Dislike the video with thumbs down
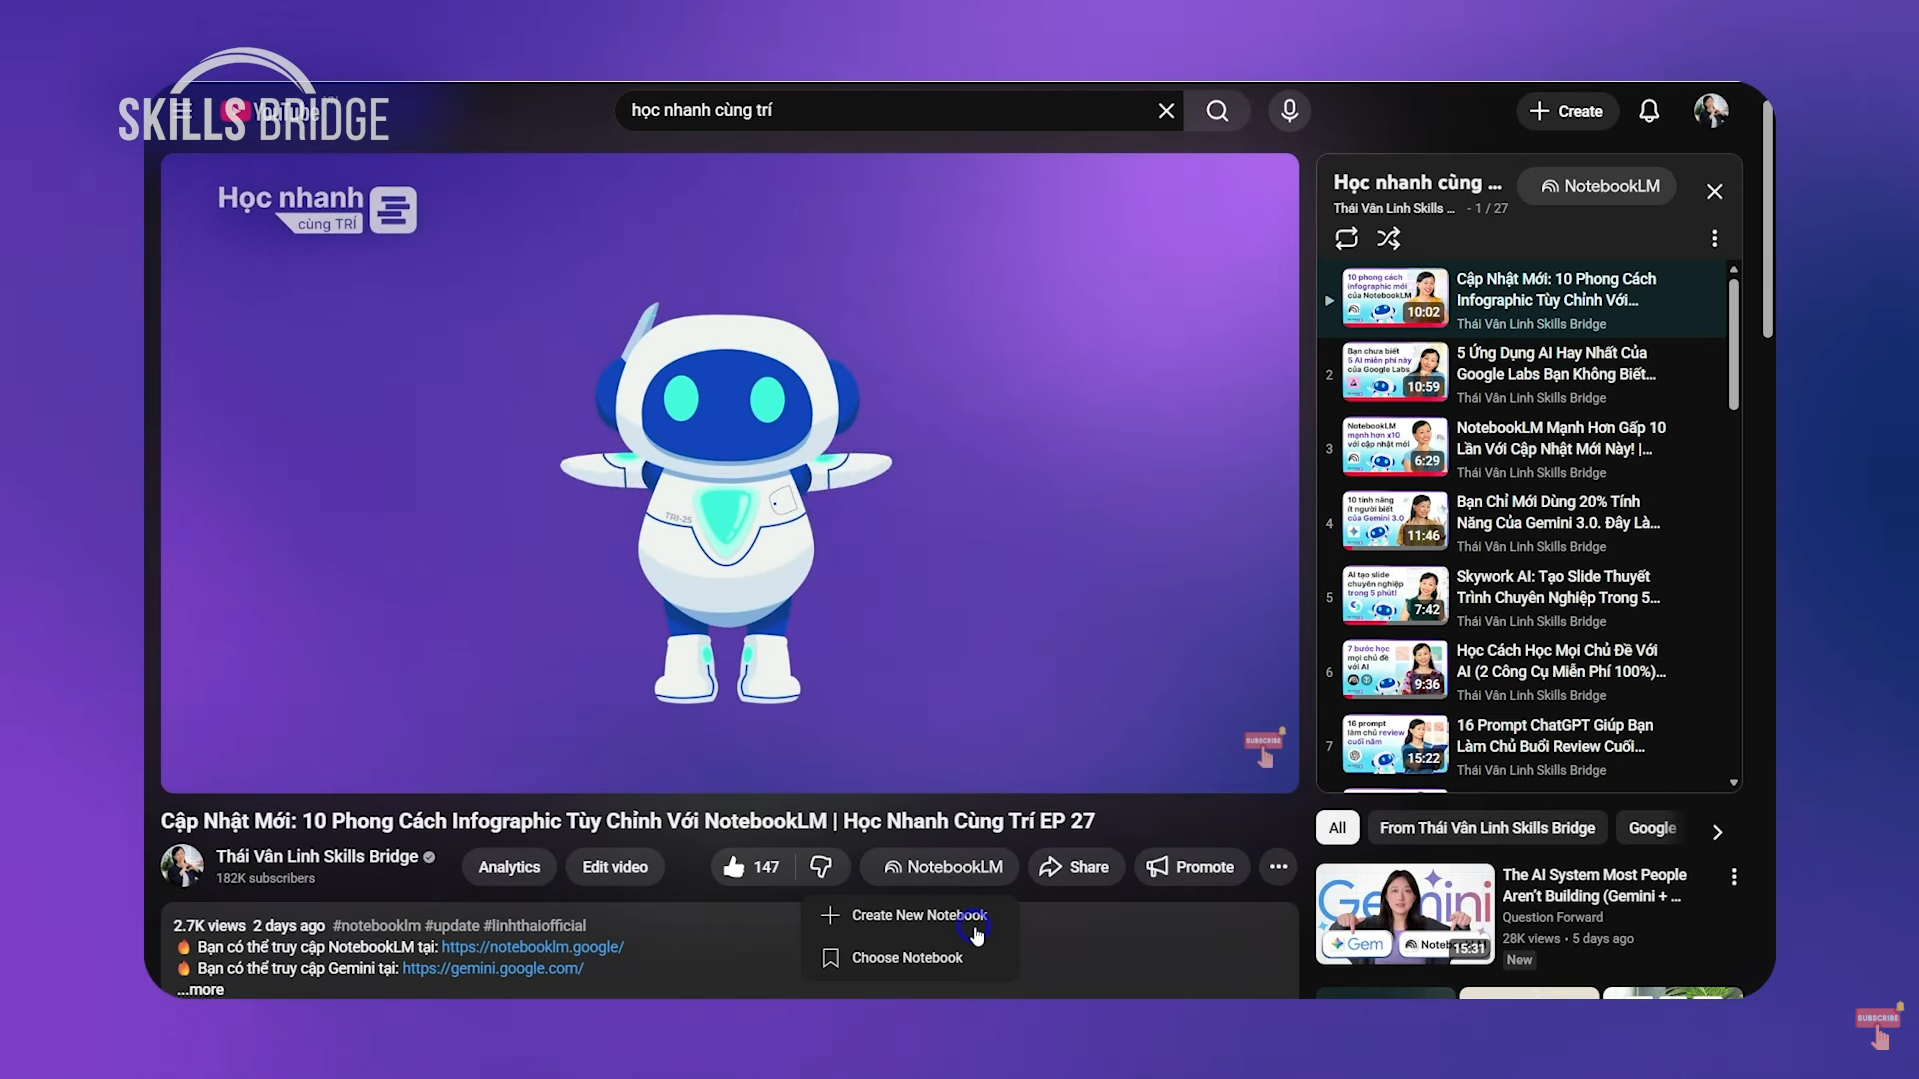 pyautogui.click(x=821, y=867)
